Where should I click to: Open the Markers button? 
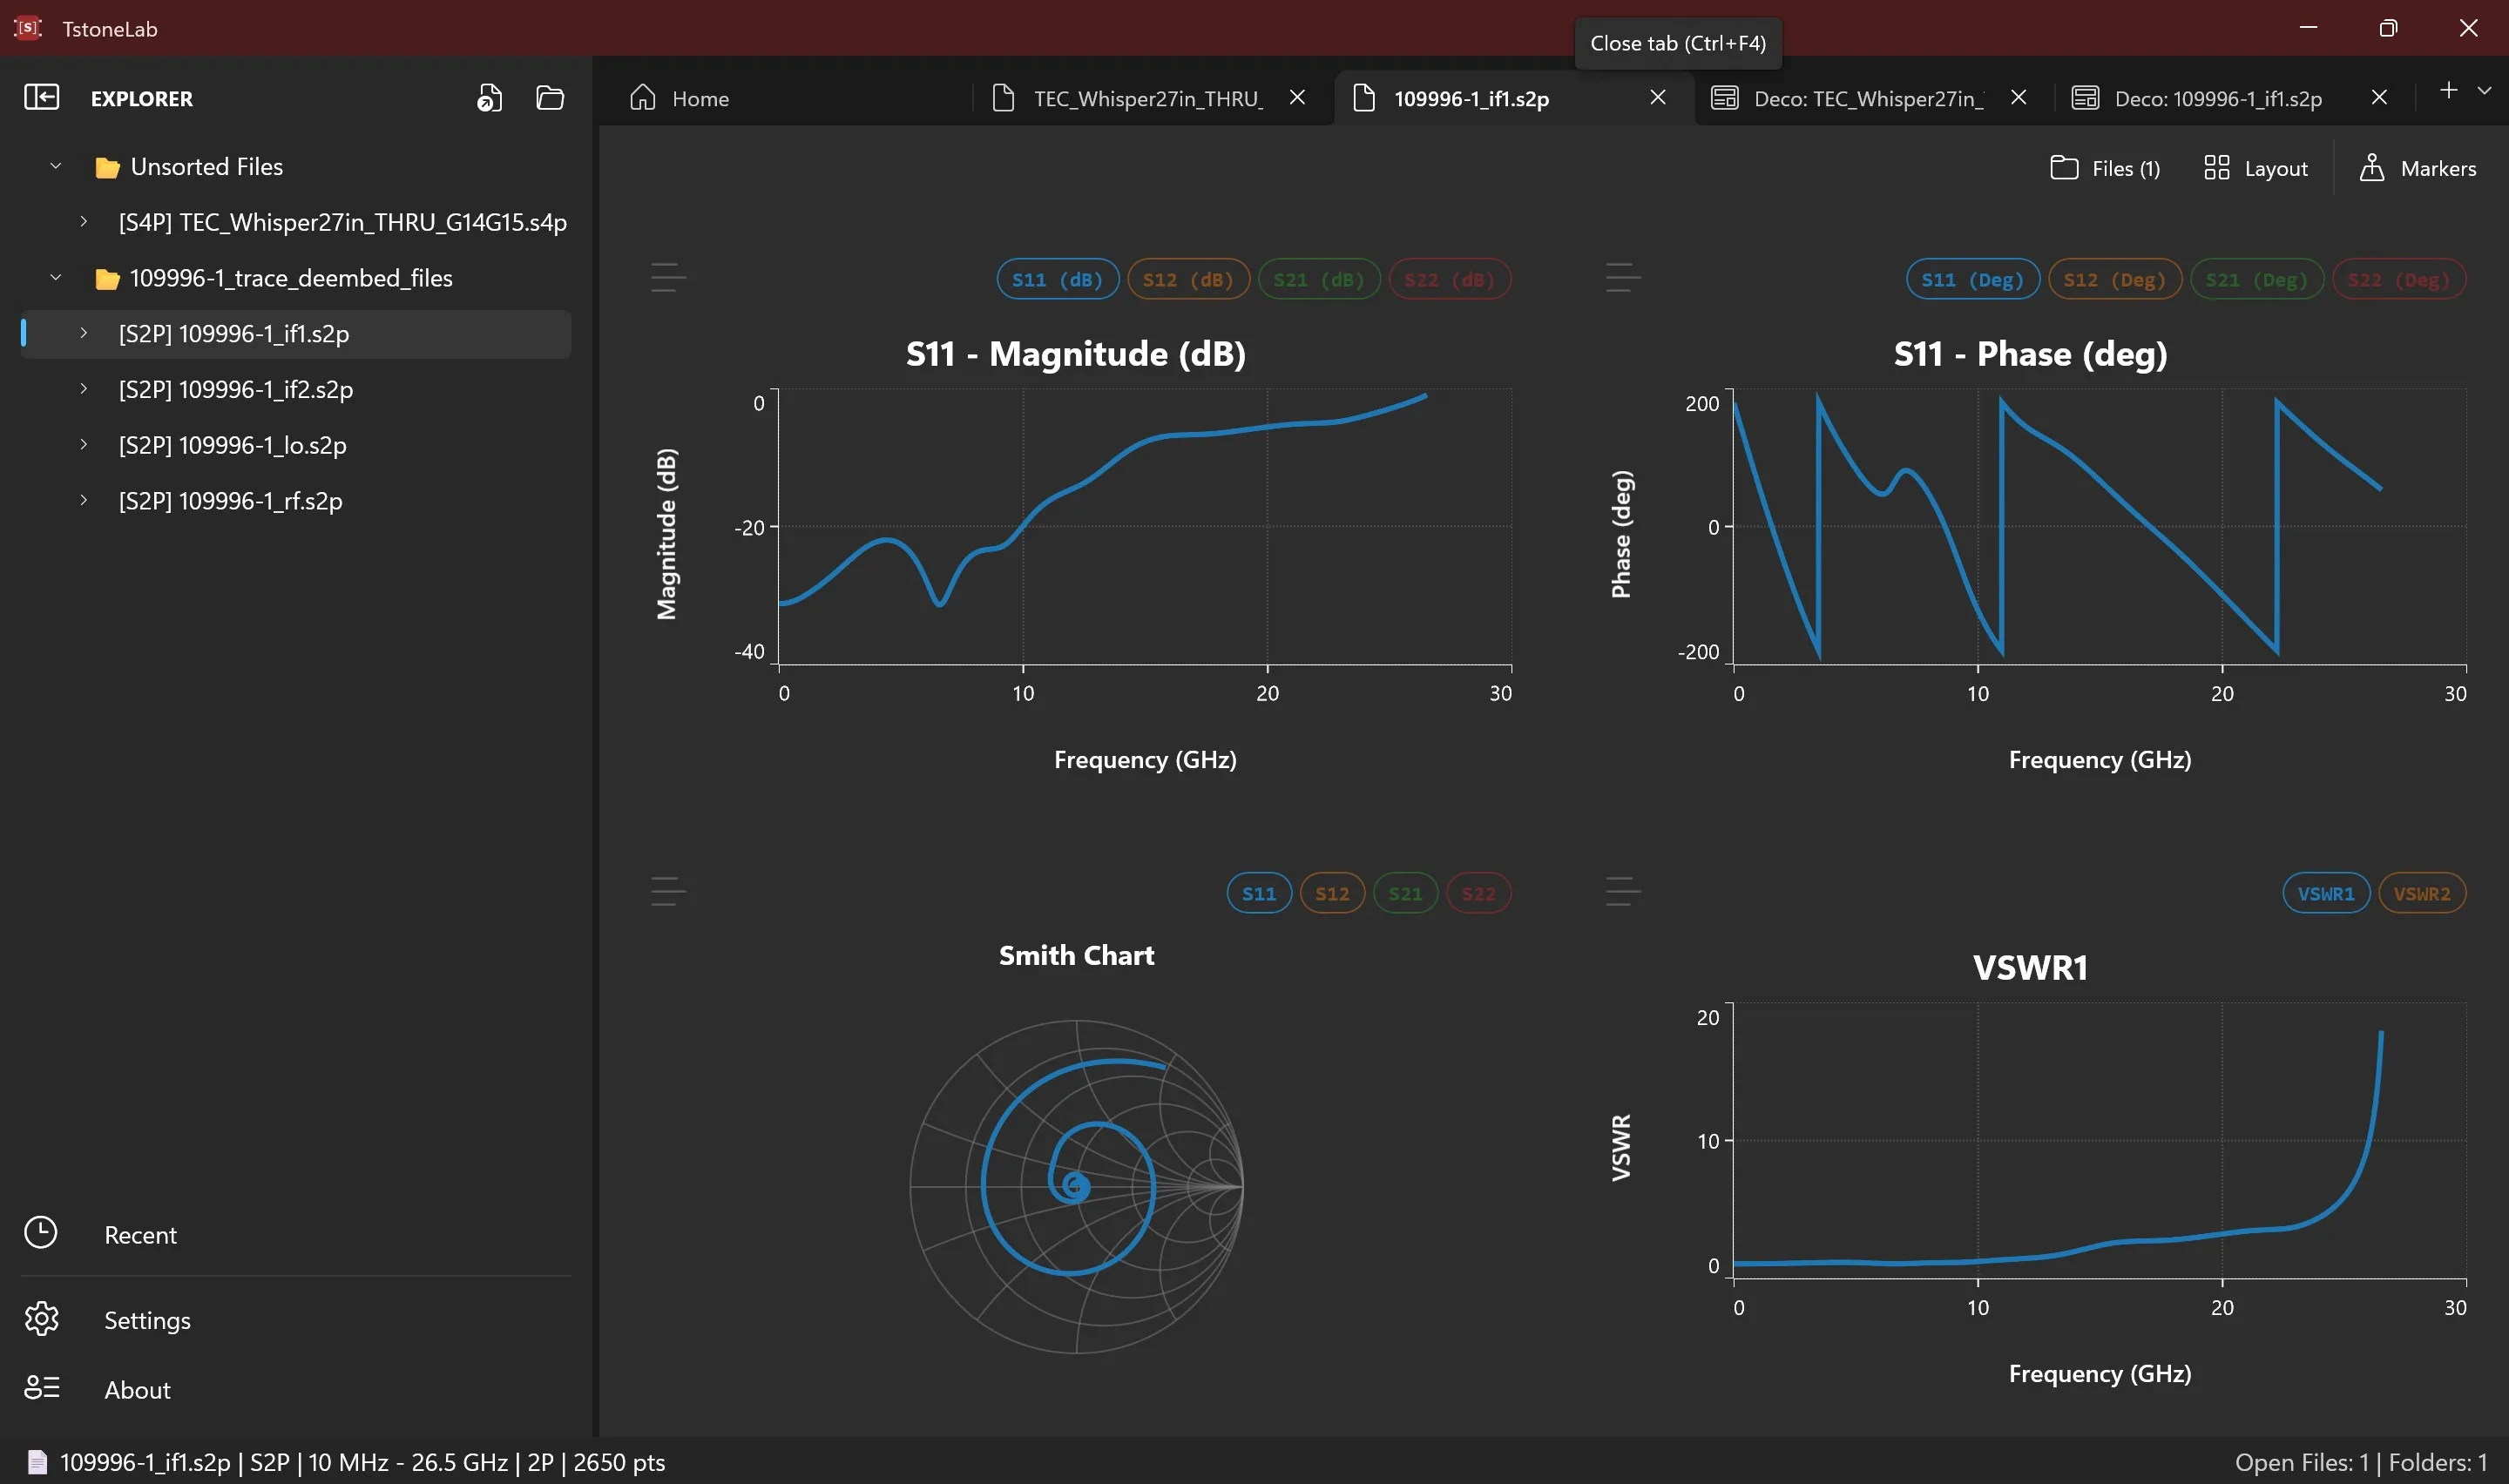pyautogui.click(x=2418, y=168)
